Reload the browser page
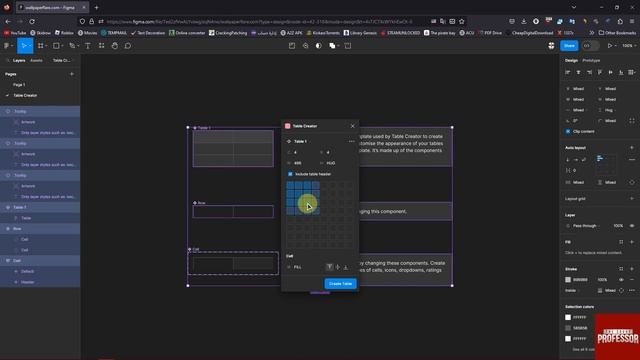Image resolution: width=640 pixels, height=360 pixels. click(x=32, y=21)
